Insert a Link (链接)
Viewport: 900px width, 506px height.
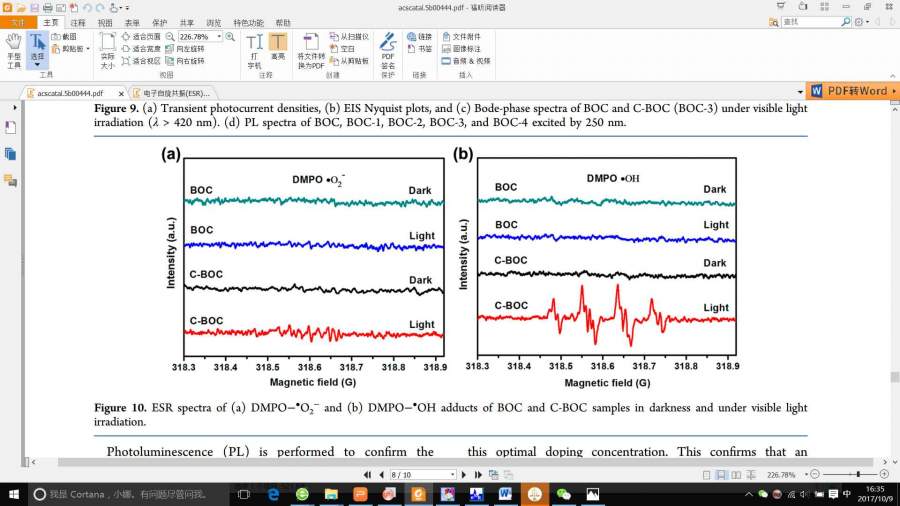[419, 37]
